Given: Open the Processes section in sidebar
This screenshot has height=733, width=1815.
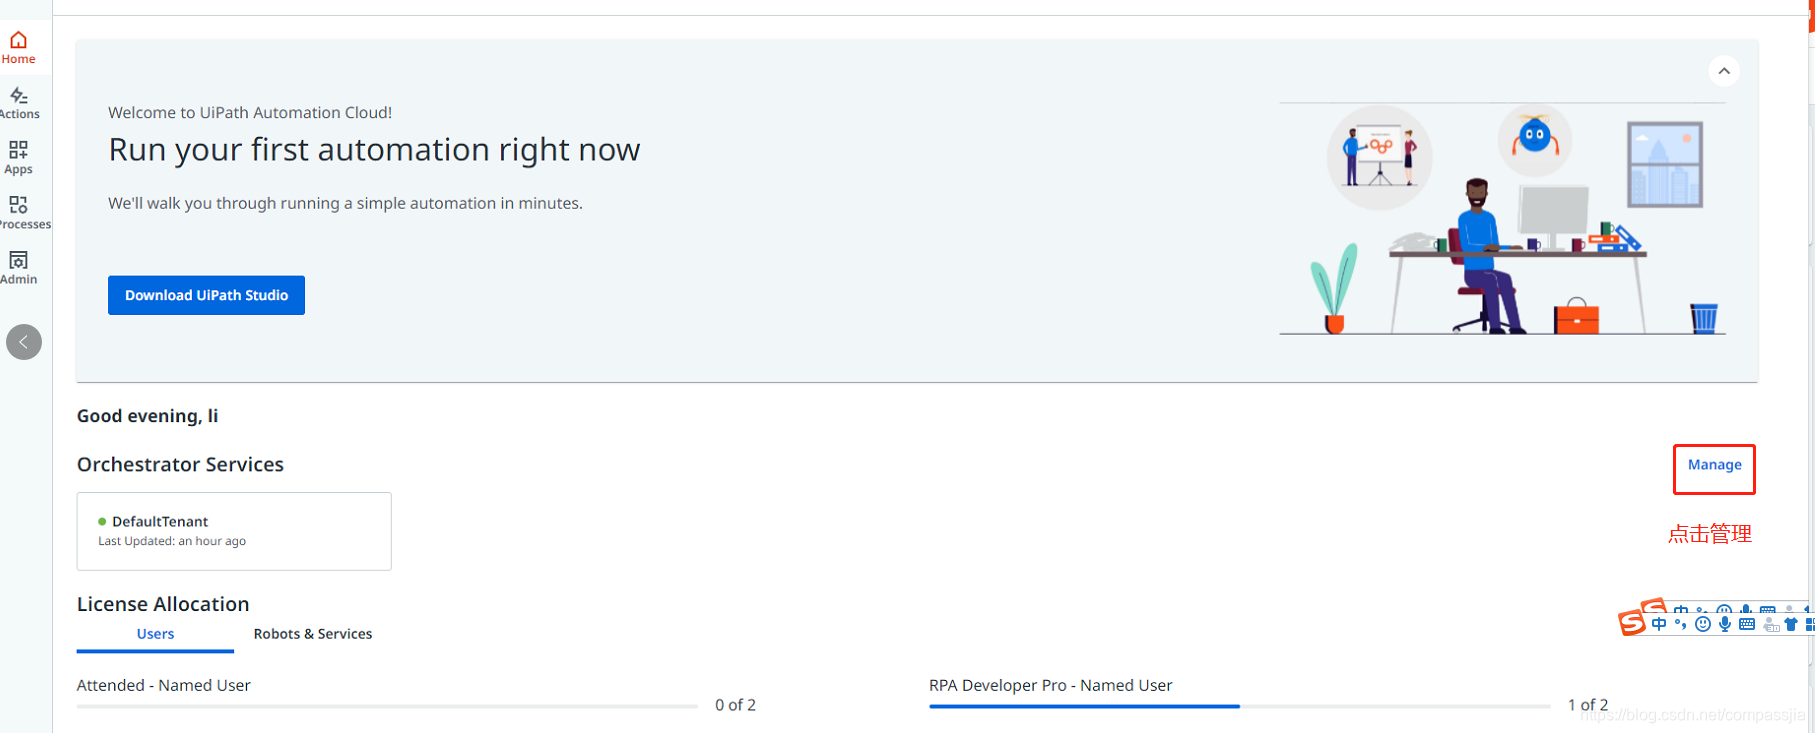Looking at the screenshot, I should [24, 213].
